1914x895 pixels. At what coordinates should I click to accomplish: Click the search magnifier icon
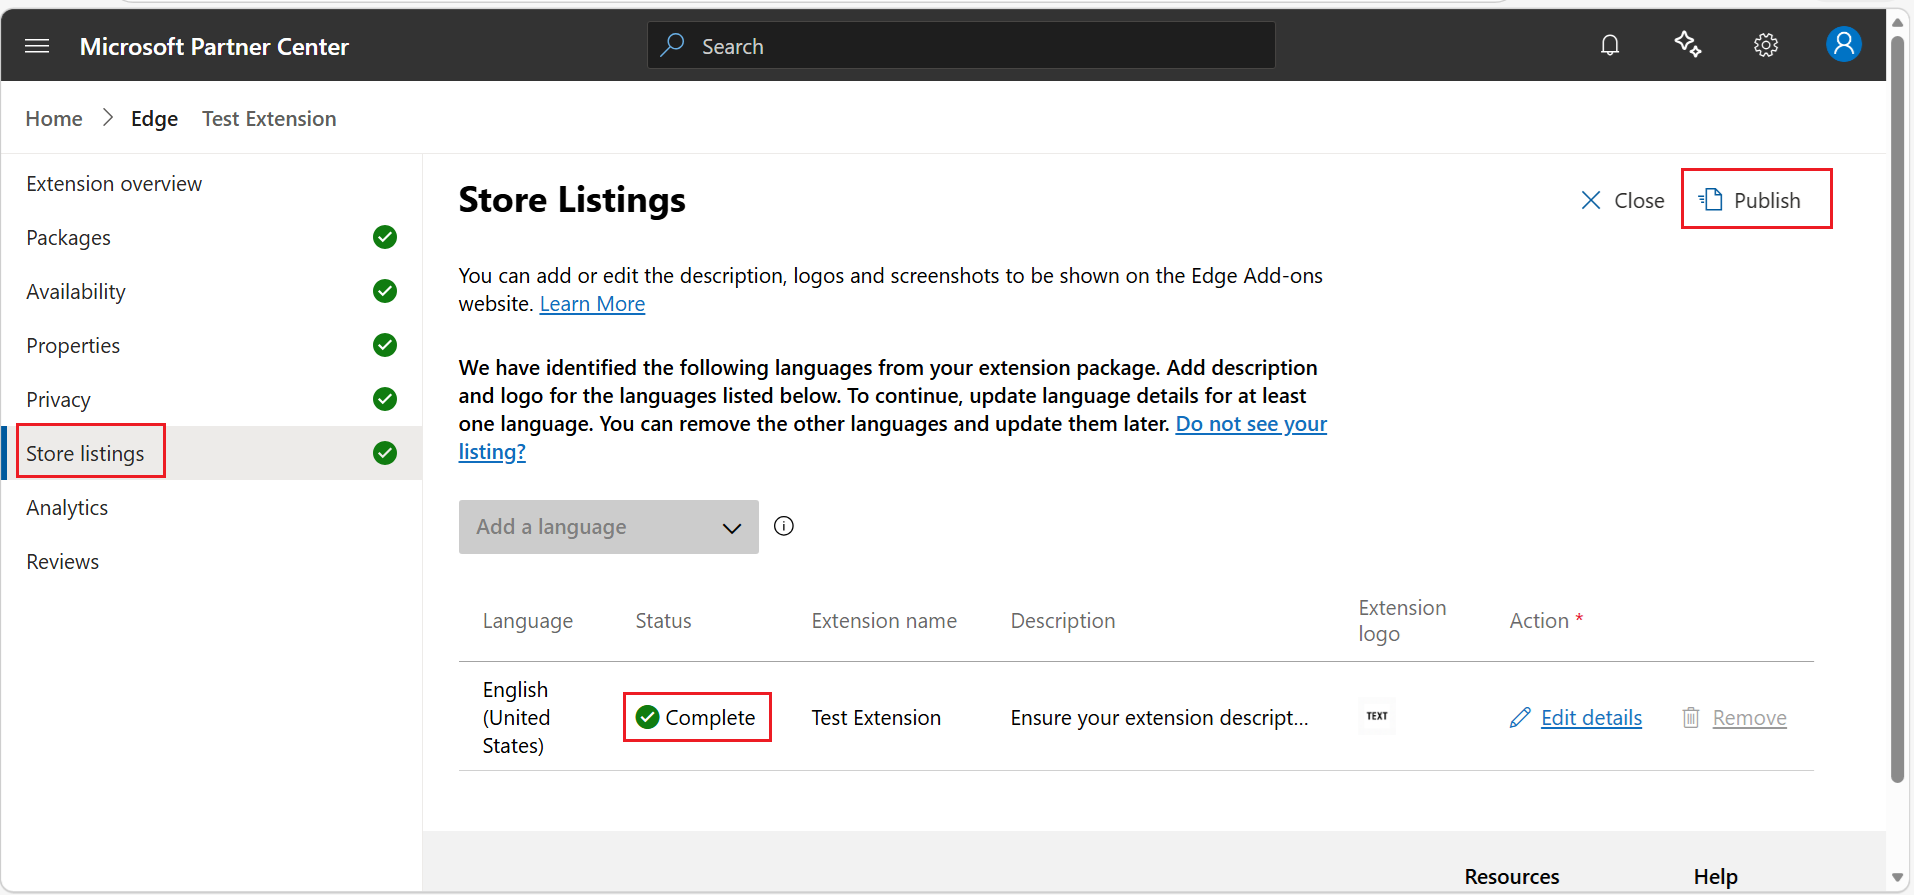coord(673,45)
